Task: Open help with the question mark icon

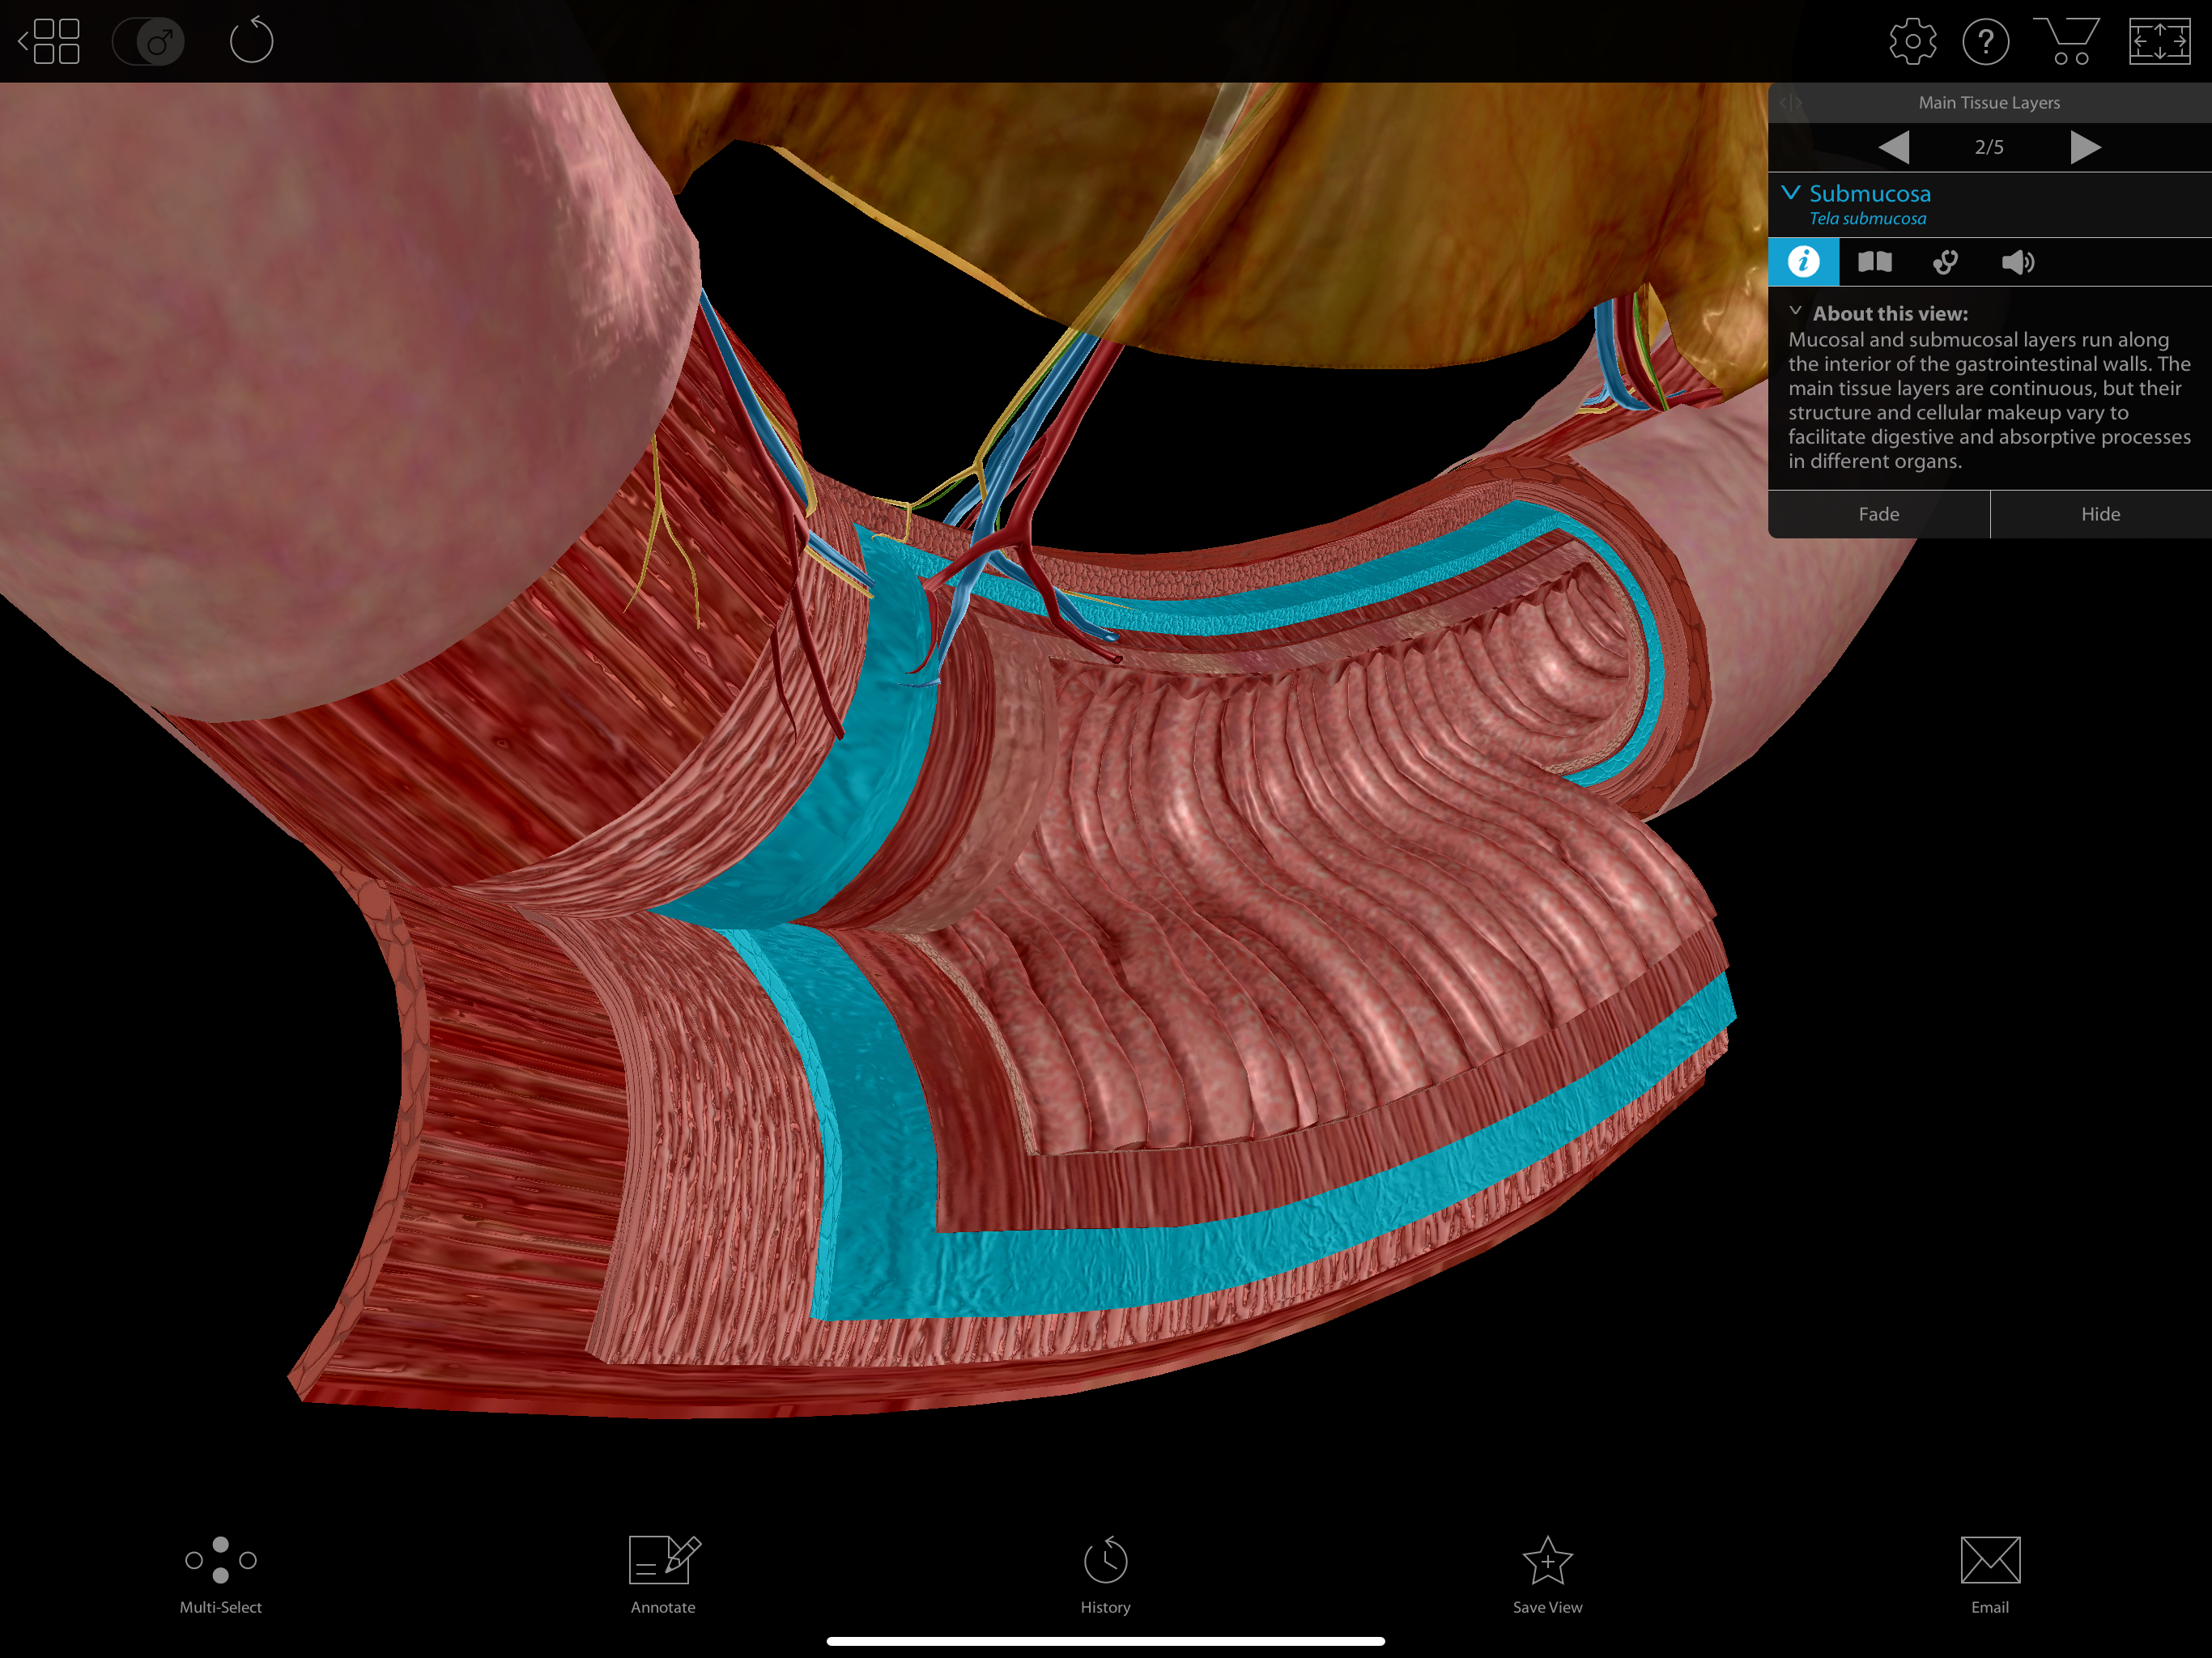Action: point(1986,42)
